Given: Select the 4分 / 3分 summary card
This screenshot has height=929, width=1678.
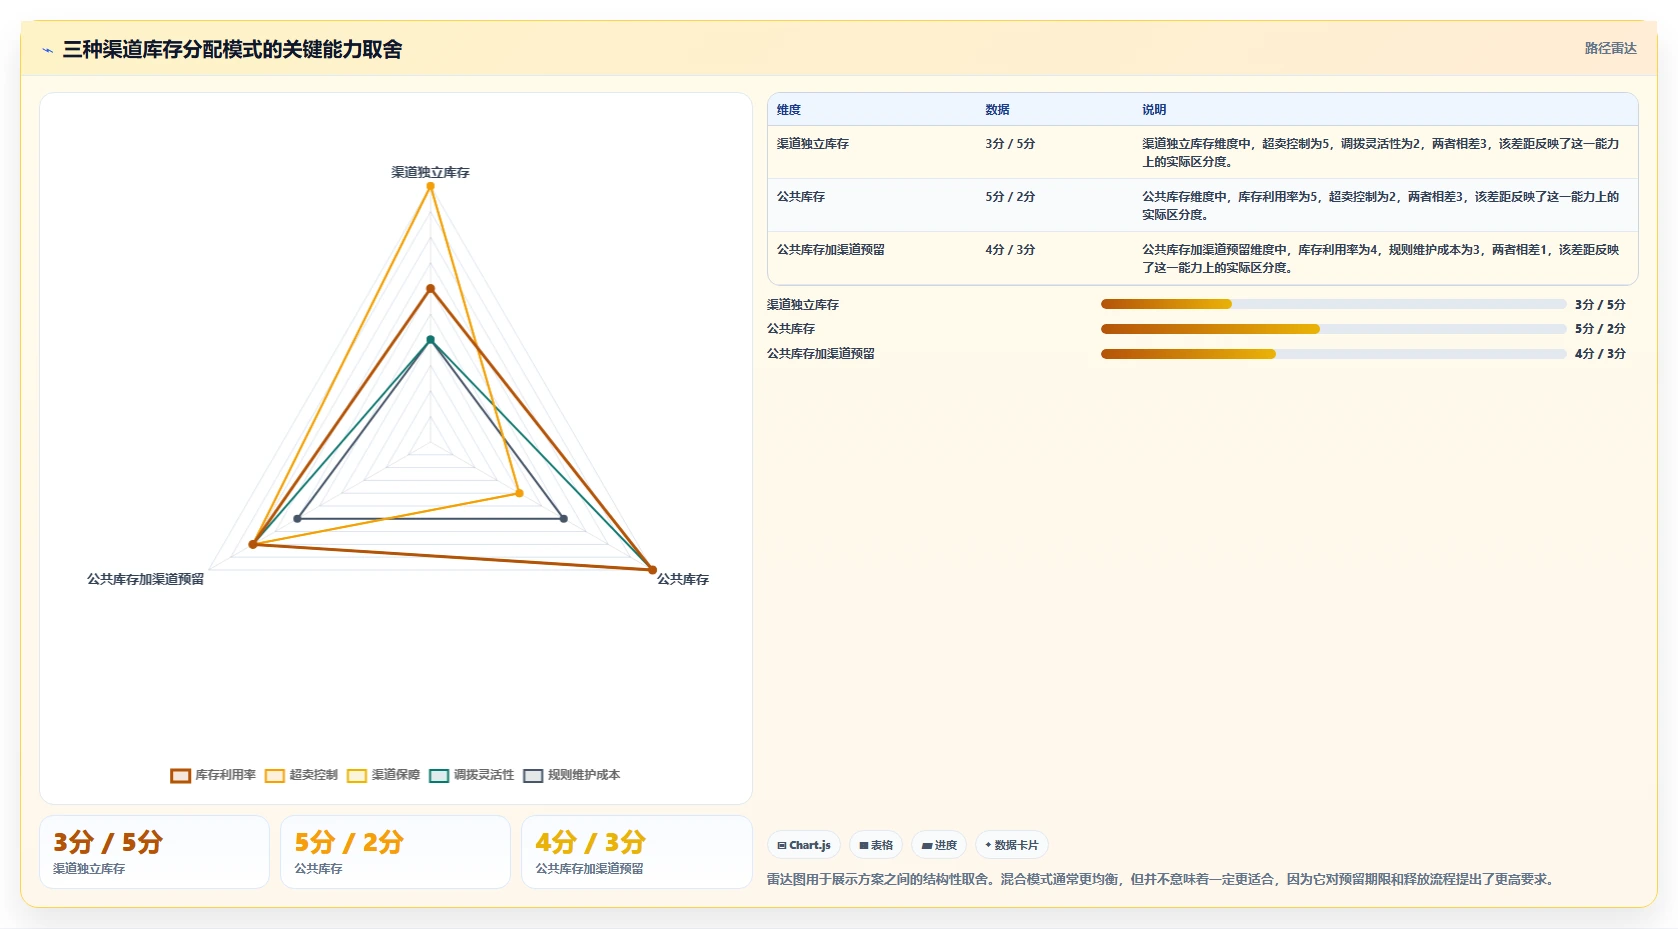Looking at the screenshot, I should click(x=636, y=852).
